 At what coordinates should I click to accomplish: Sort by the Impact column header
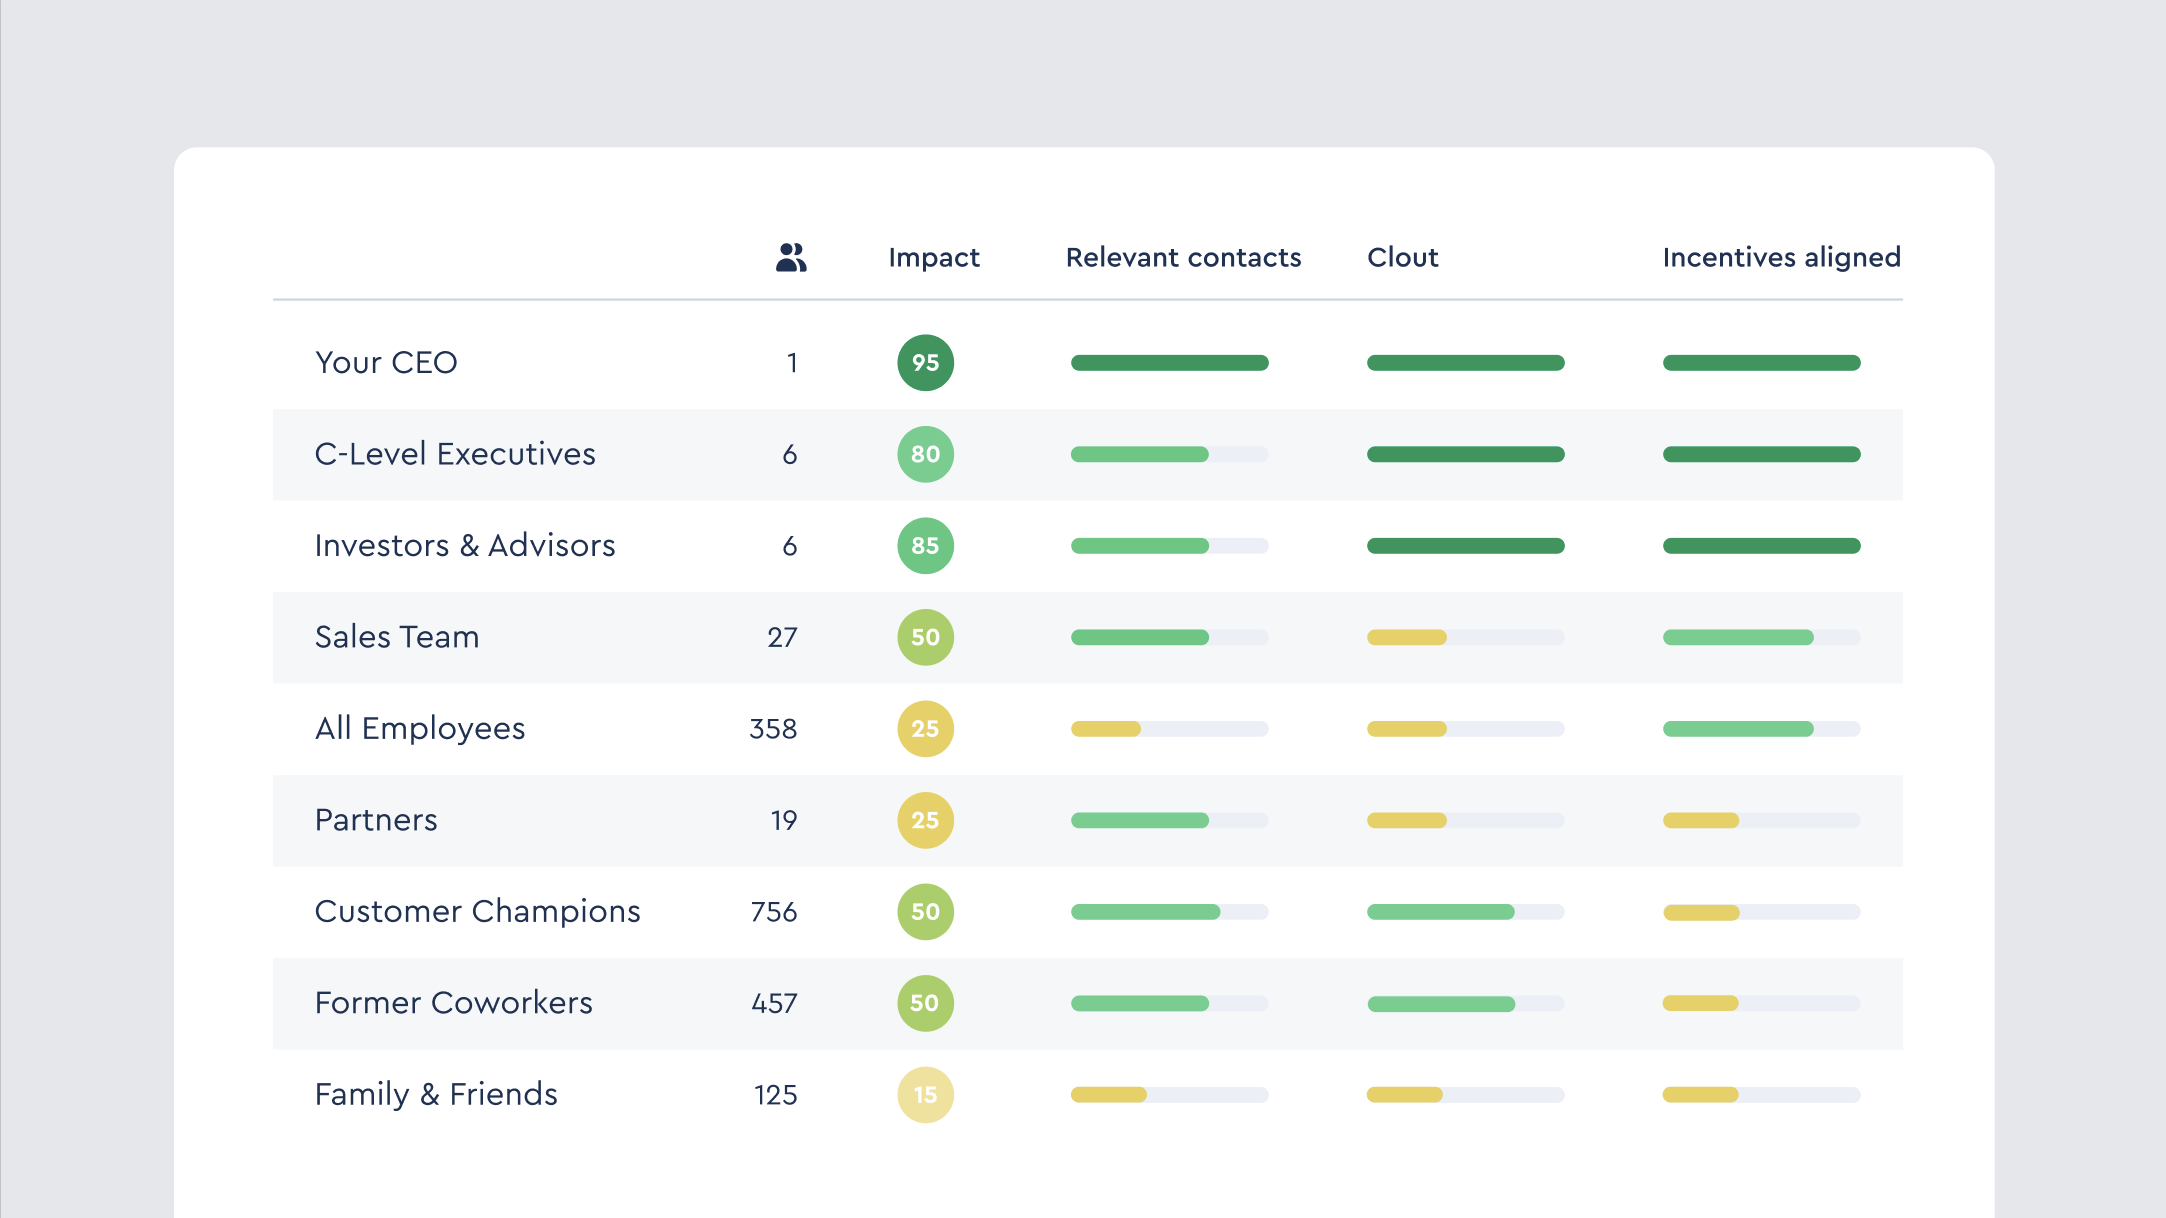point(933,258)
